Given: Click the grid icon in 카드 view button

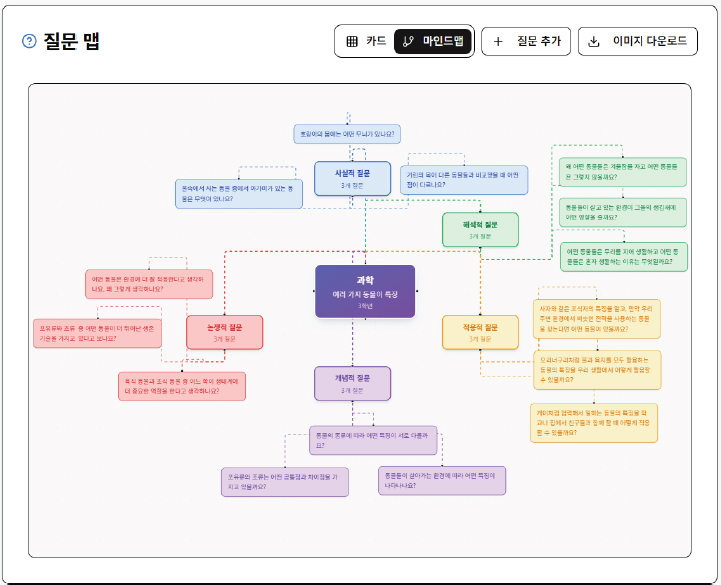Looking at the screenshot, I should (x=352, y=41).
